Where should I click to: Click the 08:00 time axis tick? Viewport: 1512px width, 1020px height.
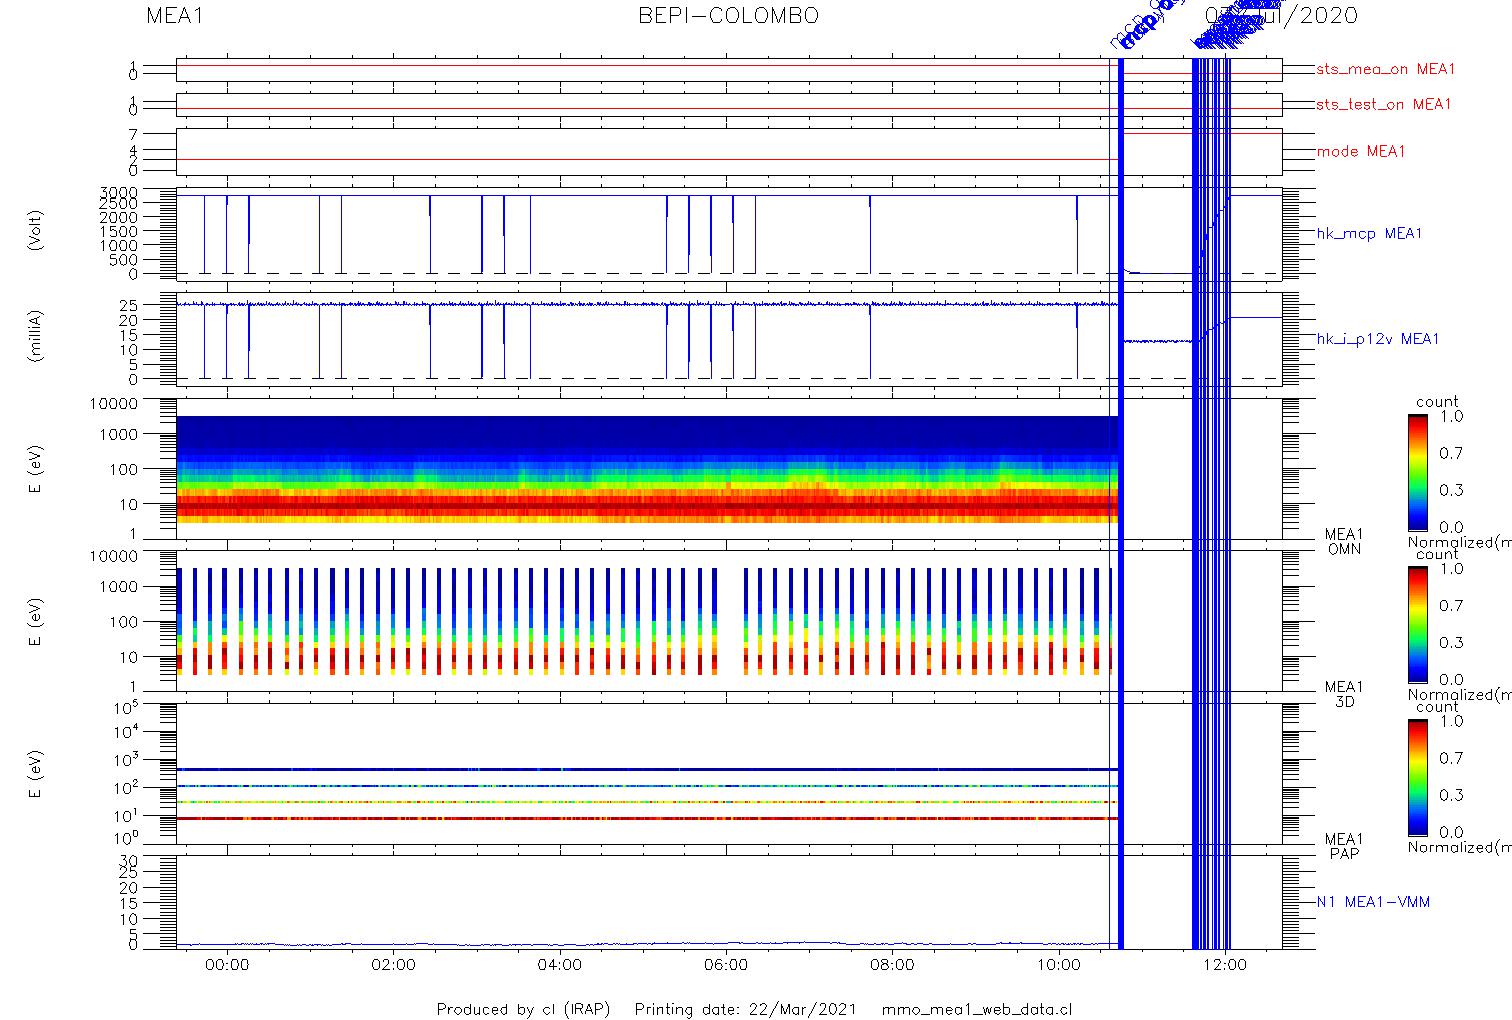pos(892,965)
